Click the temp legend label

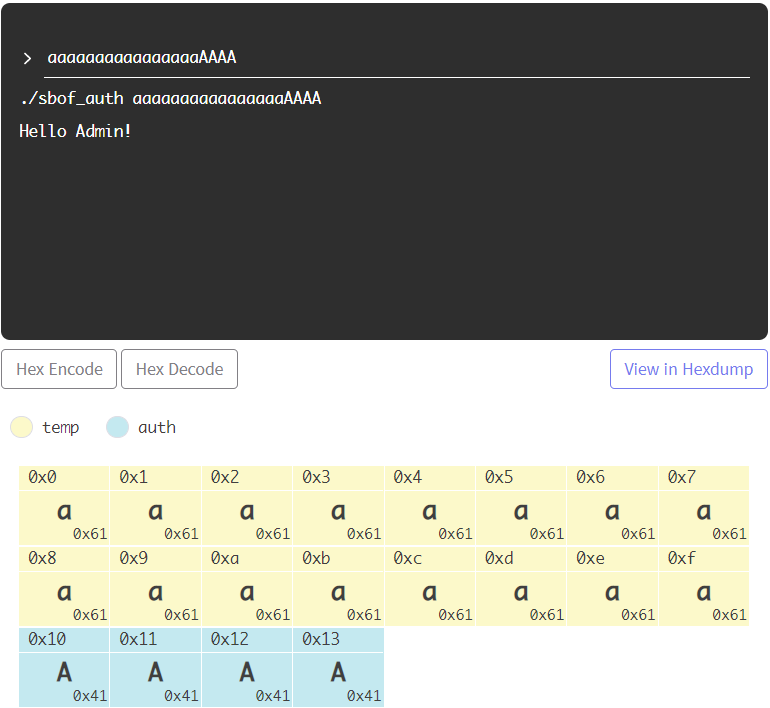pos(60,428)
